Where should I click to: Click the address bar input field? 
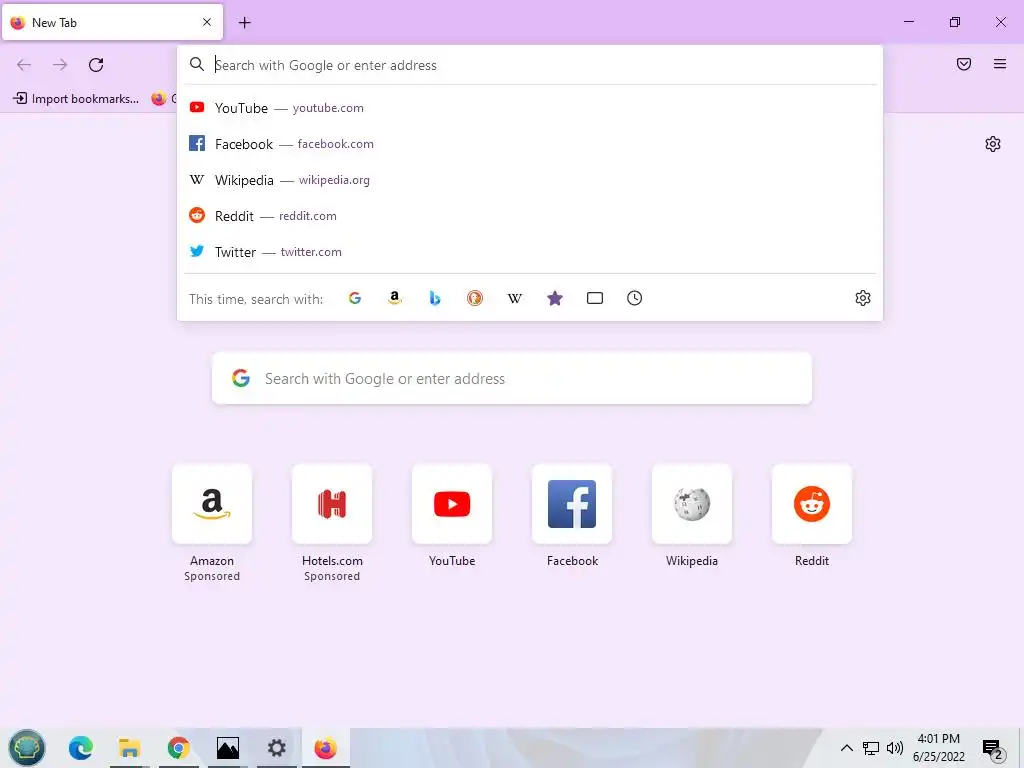coord(530,65)
